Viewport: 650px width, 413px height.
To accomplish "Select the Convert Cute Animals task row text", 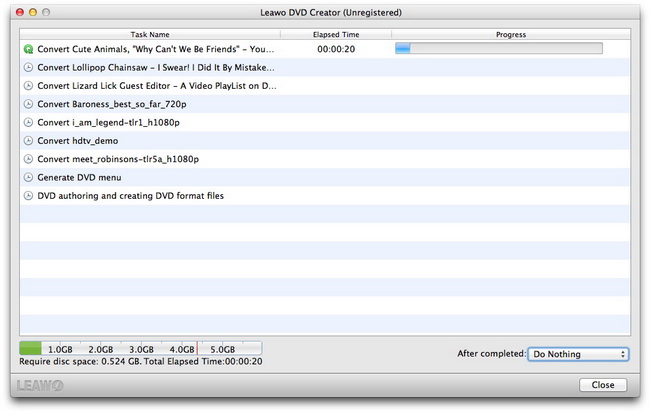I will tap(155, 49).
